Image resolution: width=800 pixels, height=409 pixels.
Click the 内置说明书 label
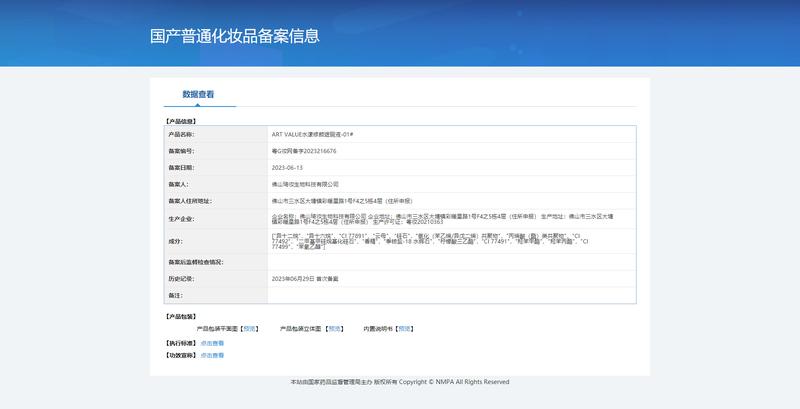click(378, 329)
